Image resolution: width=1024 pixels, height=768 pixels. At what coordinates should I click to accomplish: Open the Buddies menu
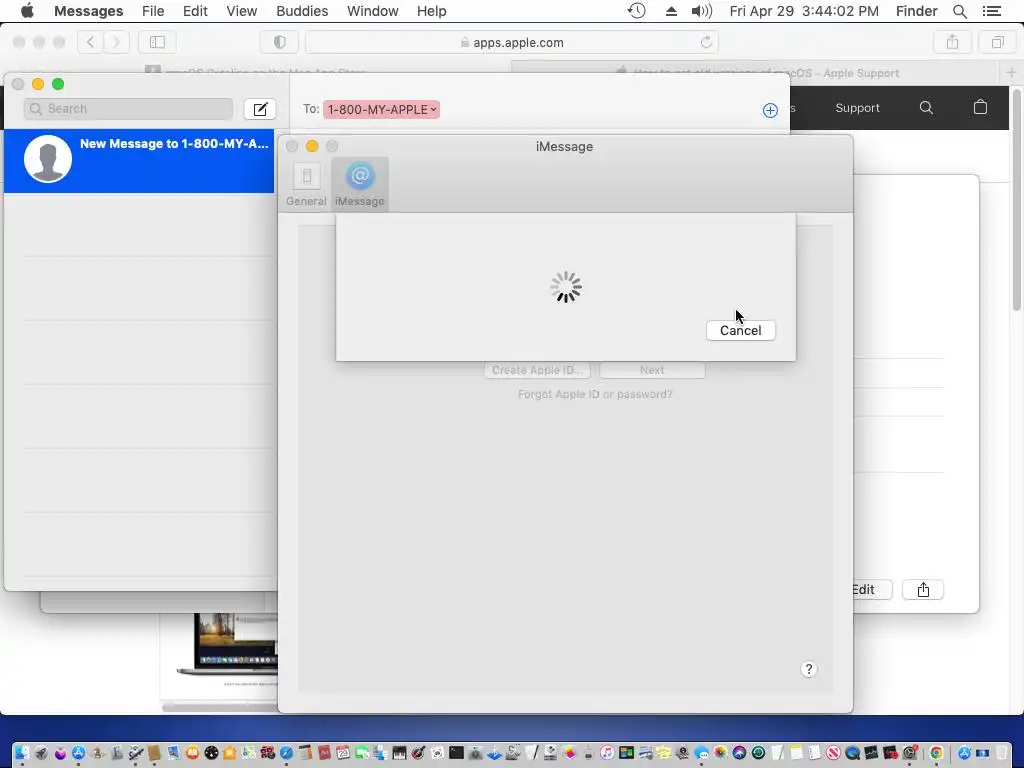[302, 11]
